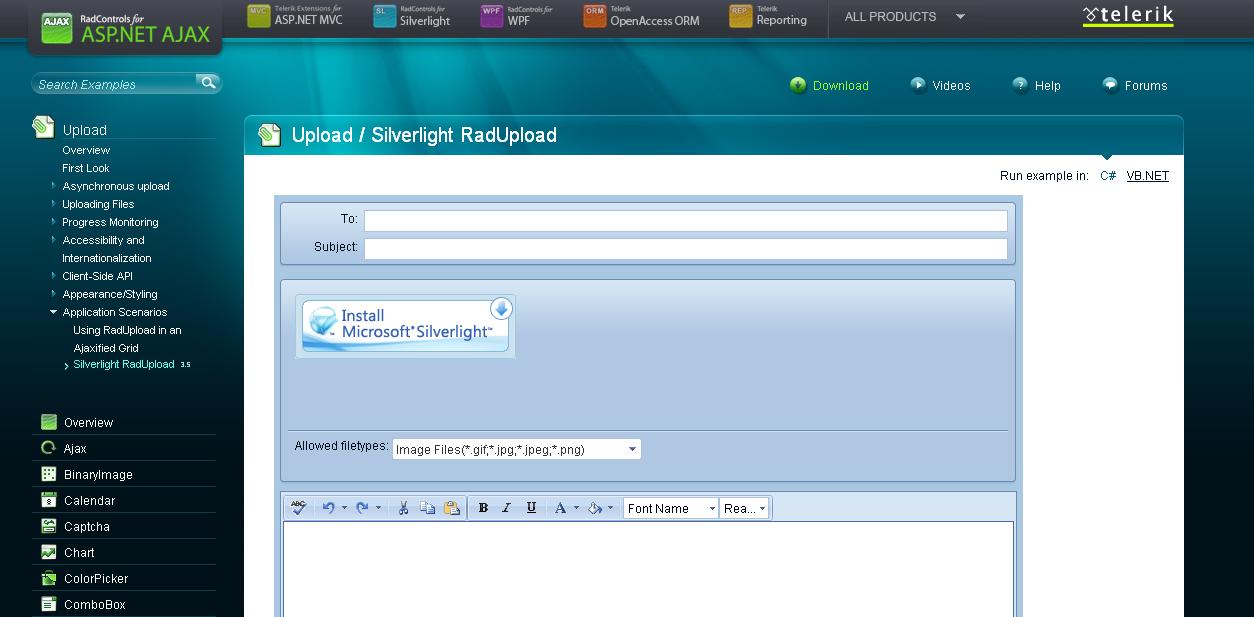Open the ALL PRODUCTS dropdown
1254x617 pixels.
click(905, 16)
